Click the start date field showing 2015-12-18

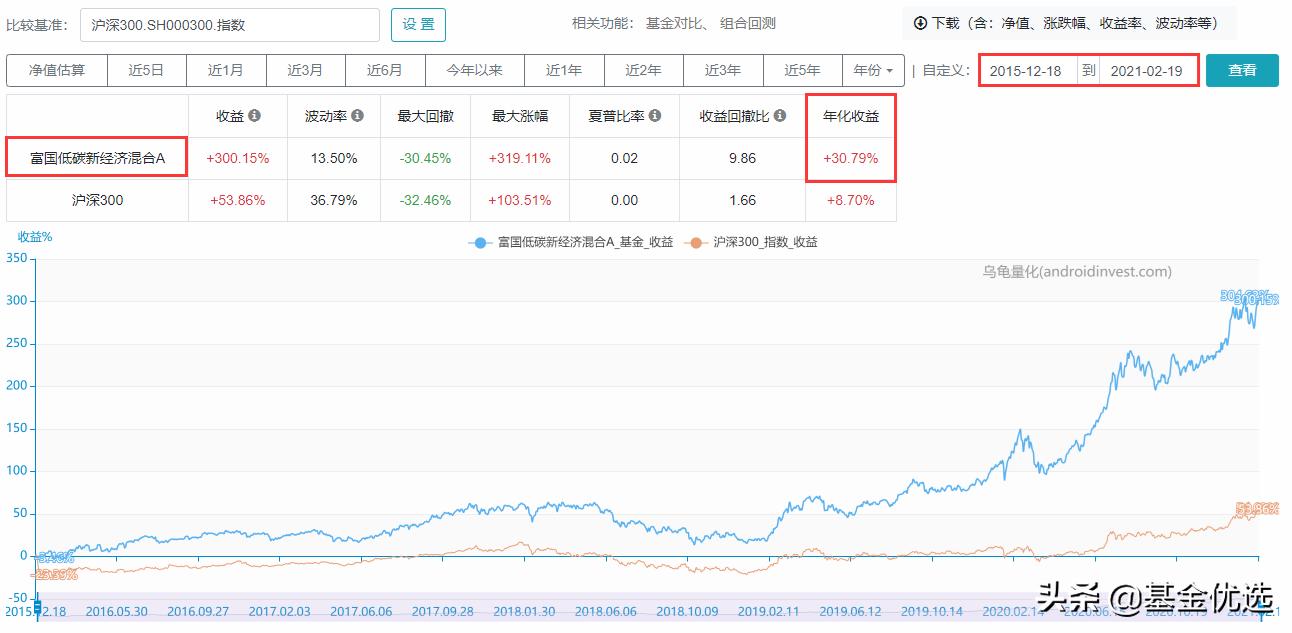1028,70
